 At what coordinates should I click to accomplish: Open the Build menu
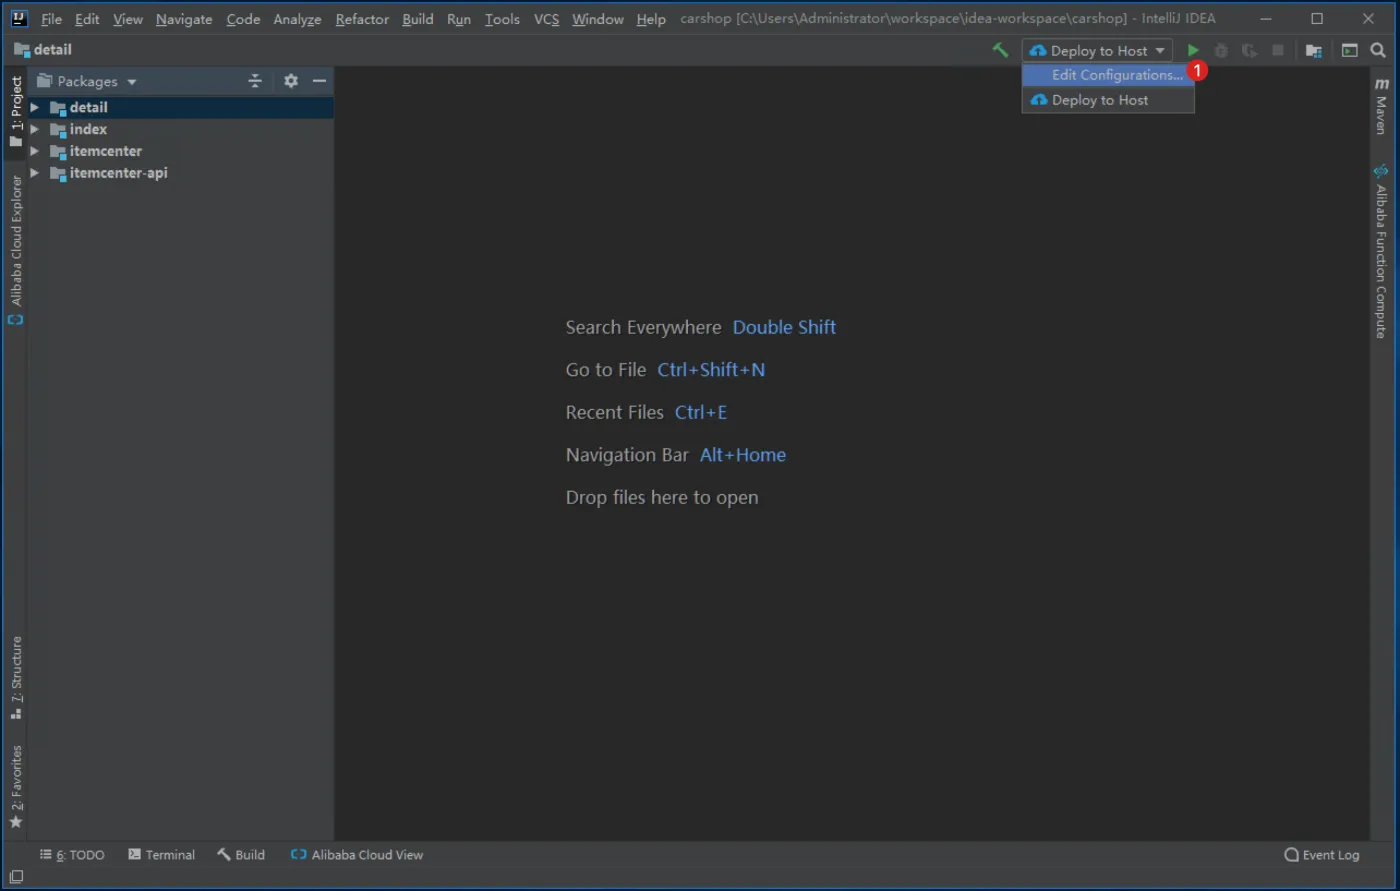coord(418,19)
